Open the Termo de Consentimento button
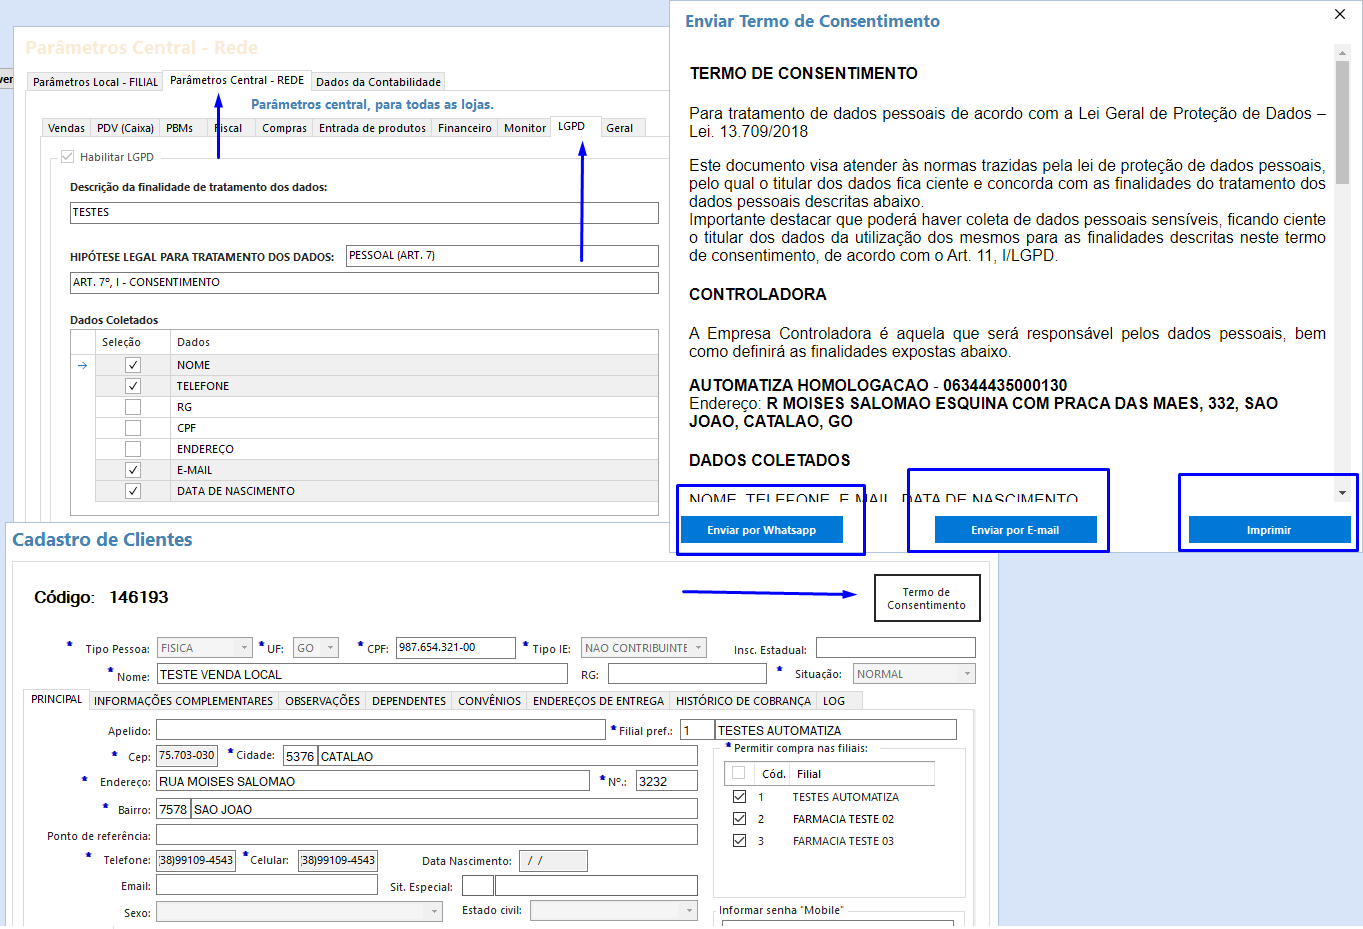 926,598
